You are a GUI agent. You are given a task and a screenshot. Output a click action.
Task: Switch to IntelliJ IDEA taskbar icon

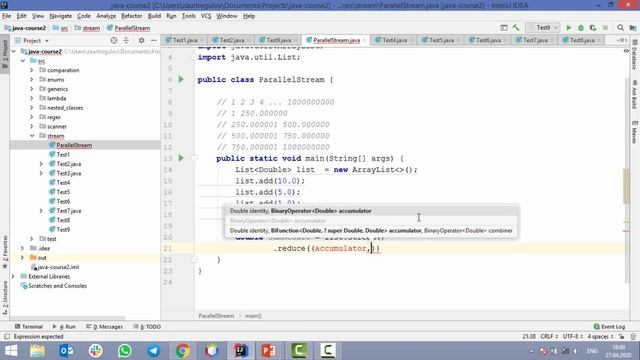coord(240,351)
